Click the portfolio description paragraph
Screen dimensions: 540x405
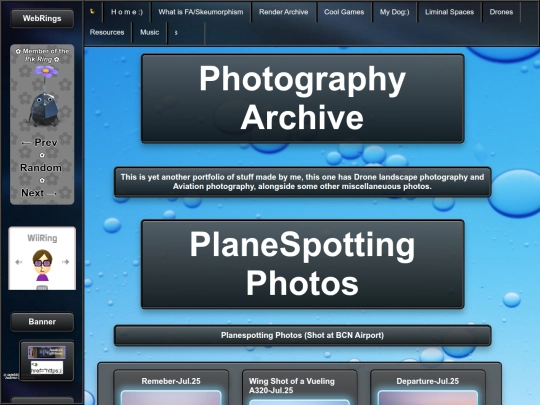pyautogui.click(x=302, y=182)
